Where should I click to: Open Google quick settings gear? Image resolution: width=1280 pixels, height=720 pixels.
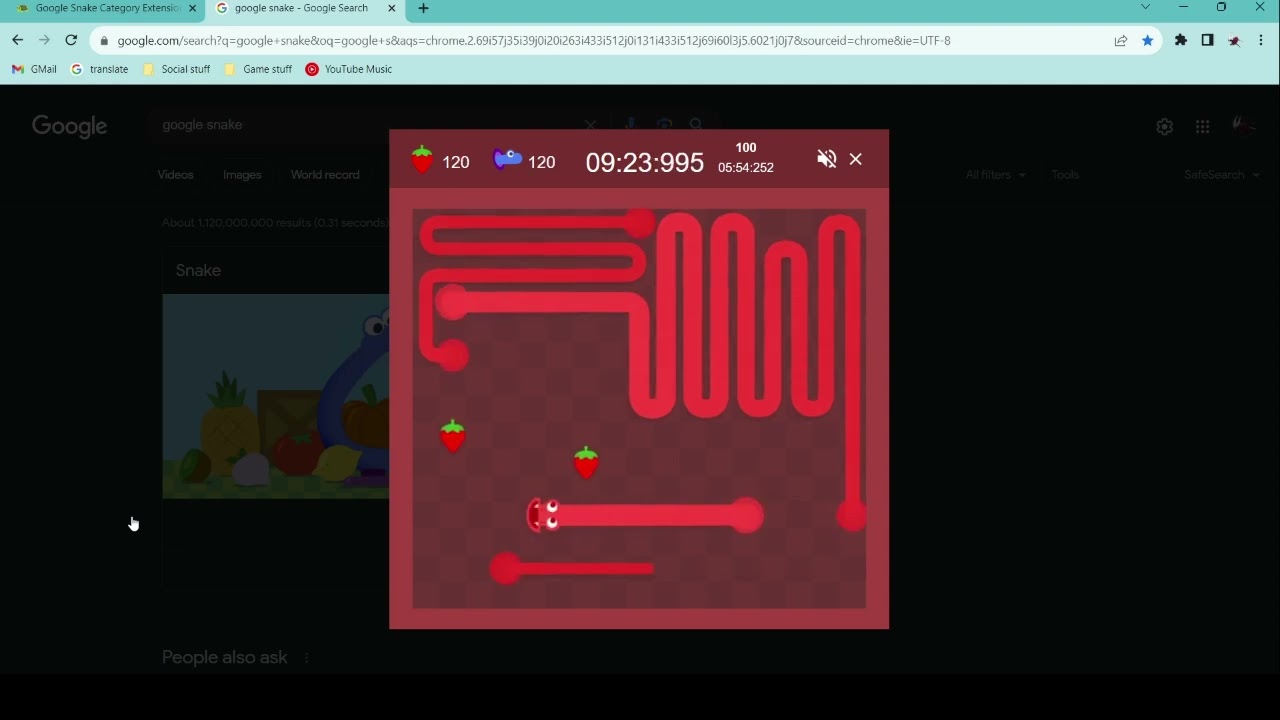pyautogui.click(x=1164, y=127)
